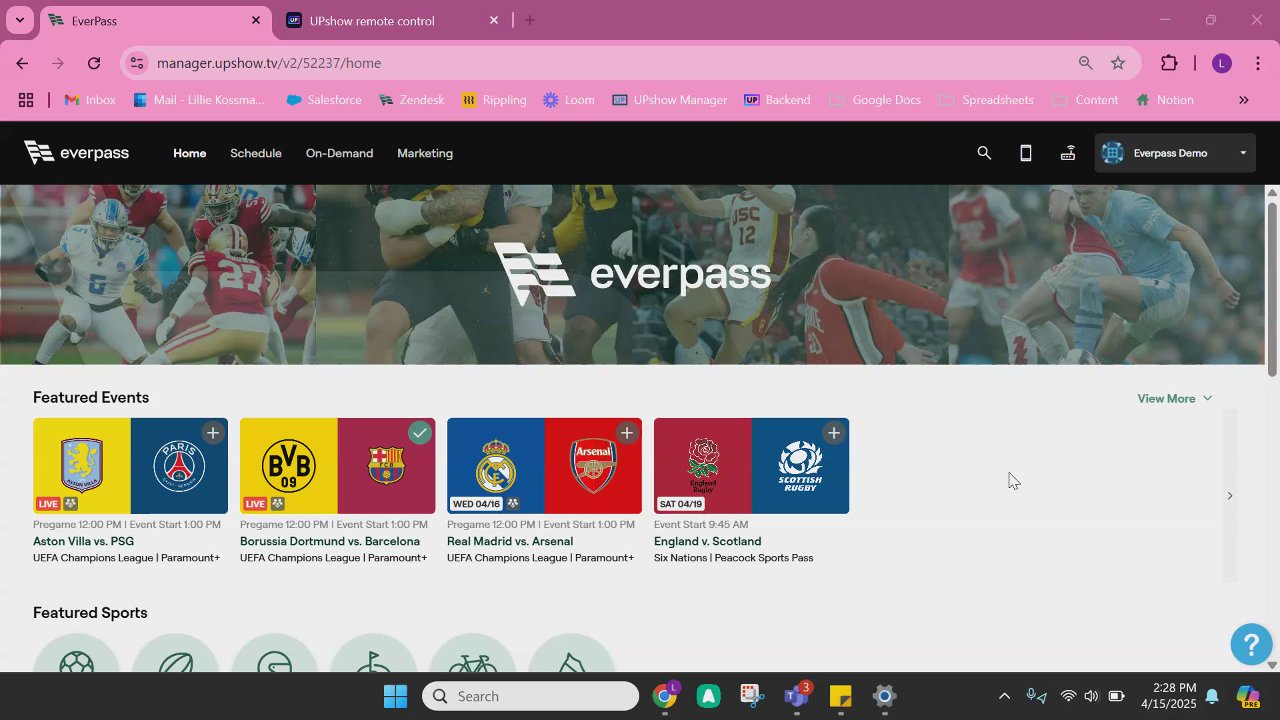1280x720 pixels.
Task: Open the search magnifier in the Everpass header
Action: [x=984, y=153]
